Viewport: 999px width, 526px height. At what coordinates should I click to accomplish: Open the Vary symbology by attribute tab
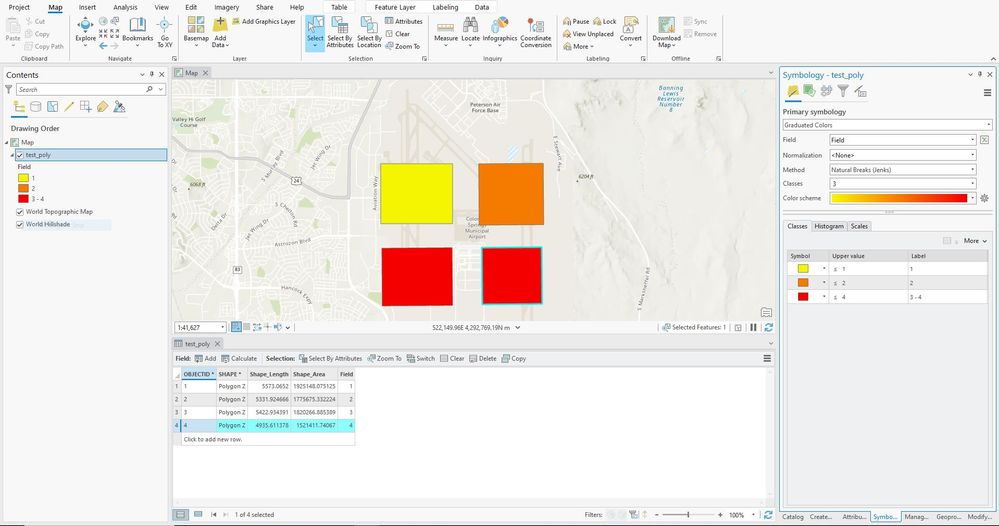pyautogui.click(x=809, y=92)
